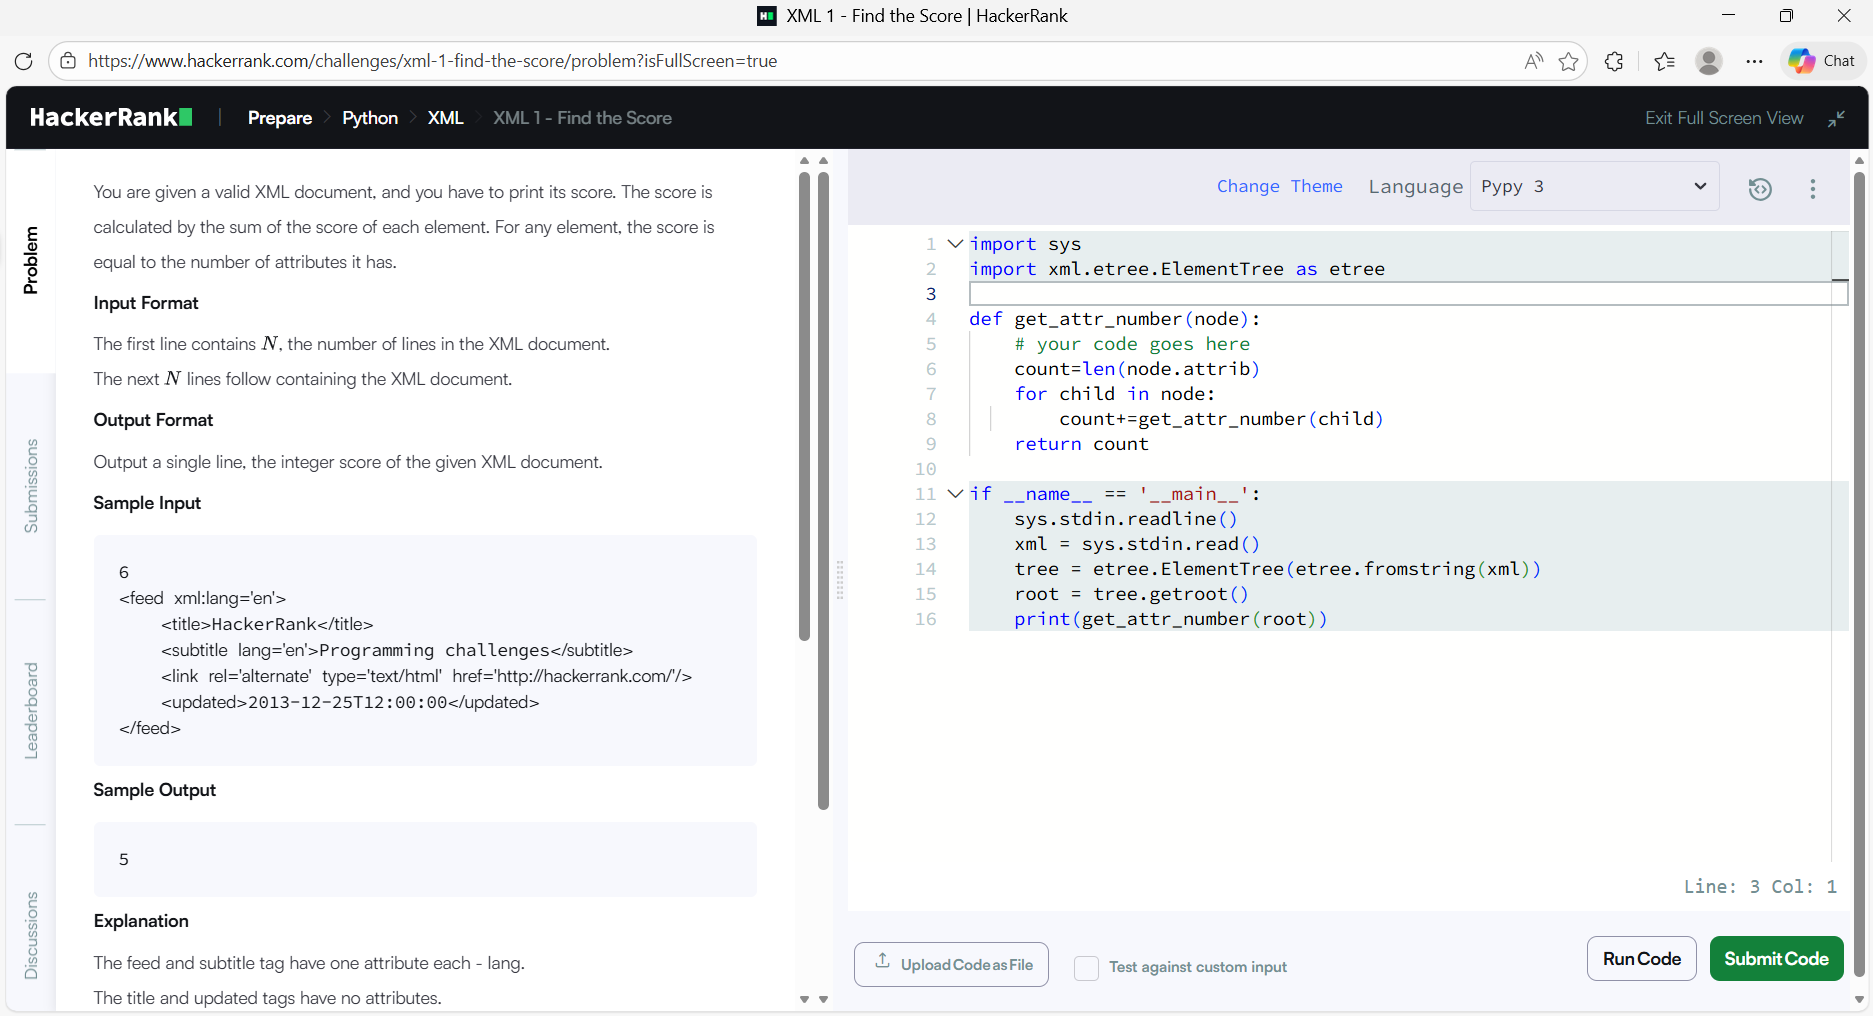This screenshot has height=1016, width=1873.
Task: Open the Discussions tab
Action: click(x=31, y=935)
